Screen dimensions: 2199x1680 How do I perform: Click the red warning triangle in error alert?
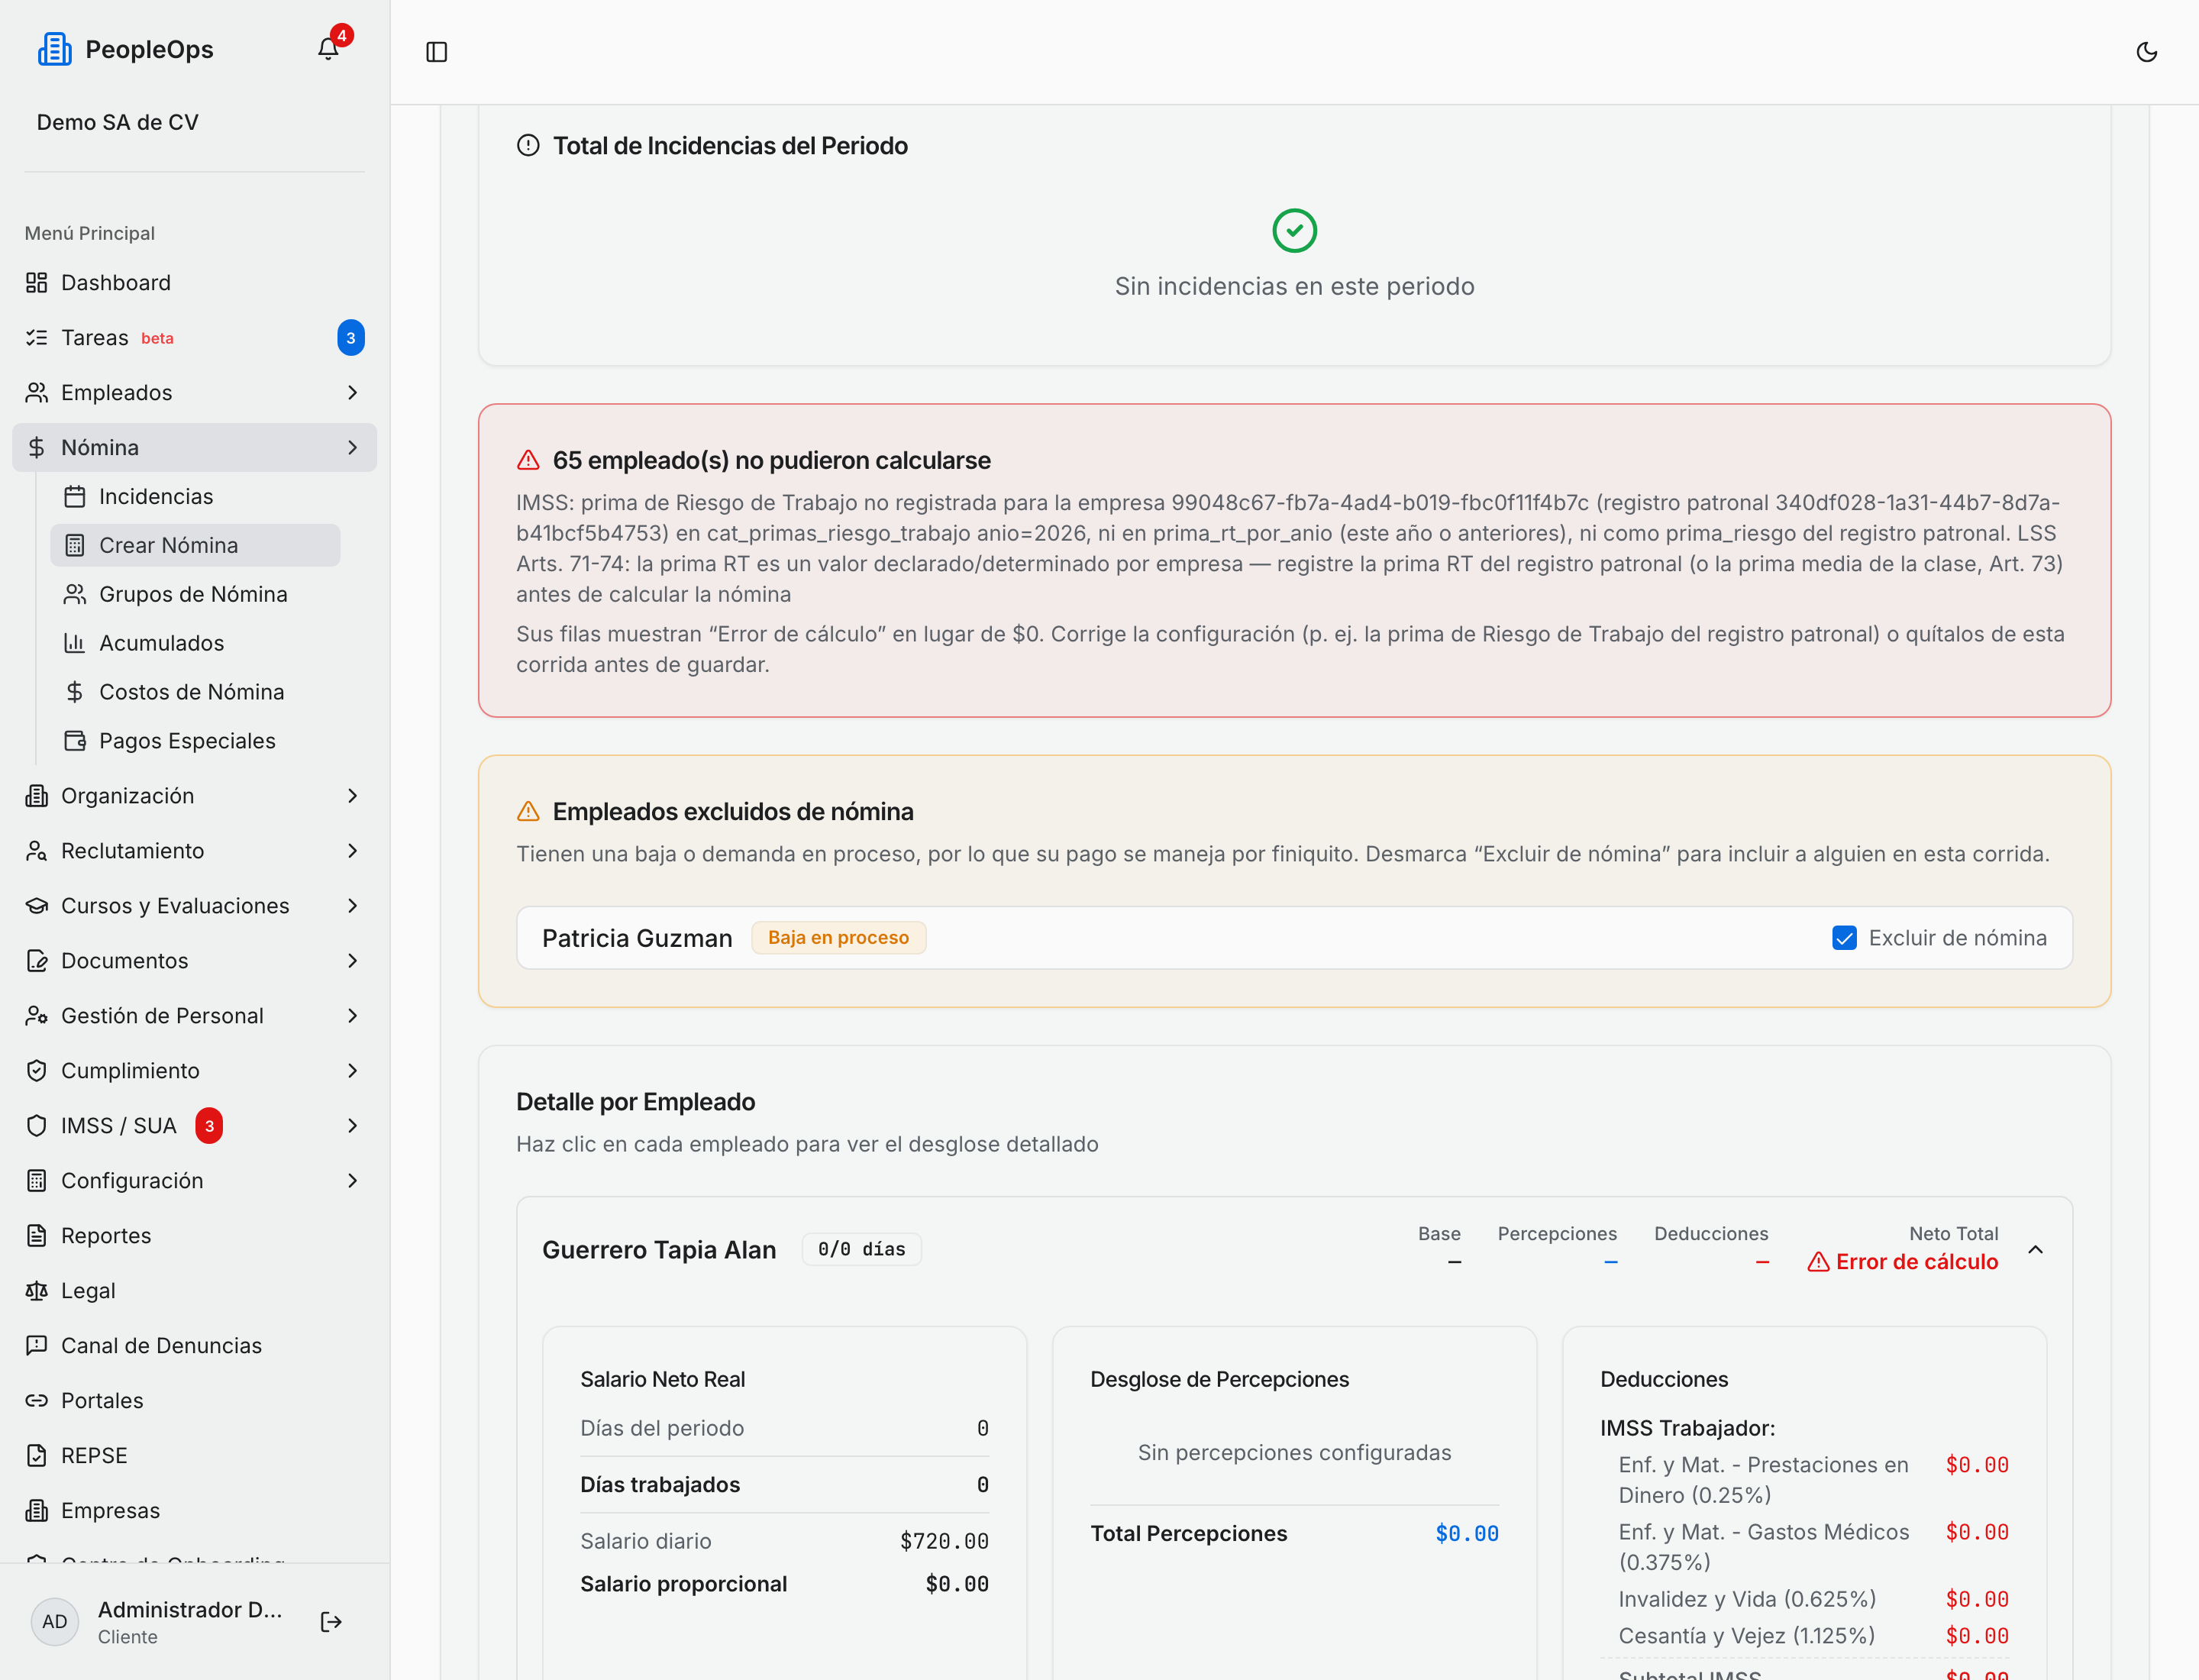pyautogui.click(x=528, y=460)
